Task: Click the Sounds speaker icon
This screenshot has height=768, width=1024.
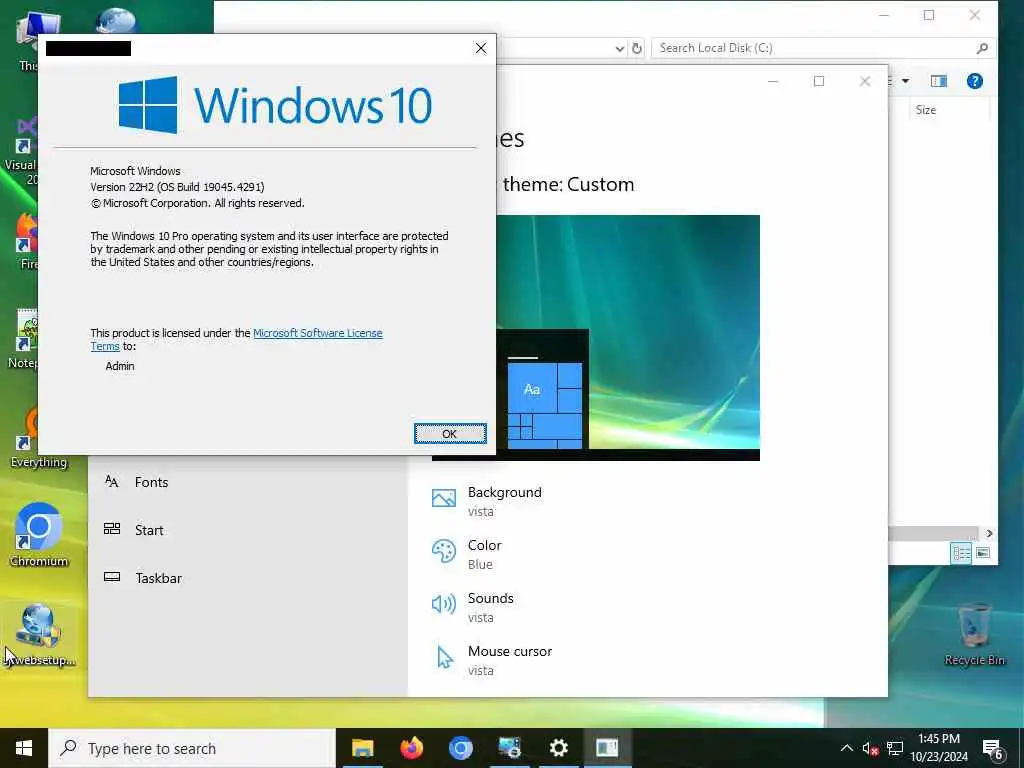Action: click(x=443, y=604)
